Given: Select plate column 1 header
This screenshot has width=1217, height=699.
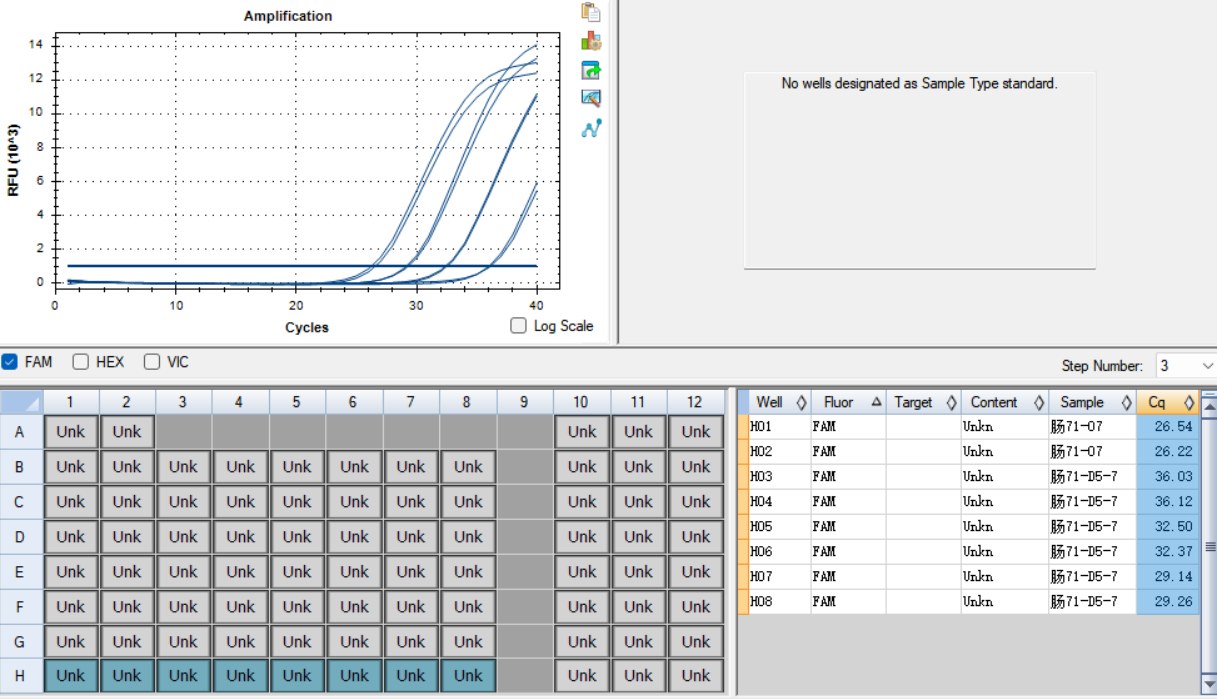Looking at the screenshot, I should (71, 402).
